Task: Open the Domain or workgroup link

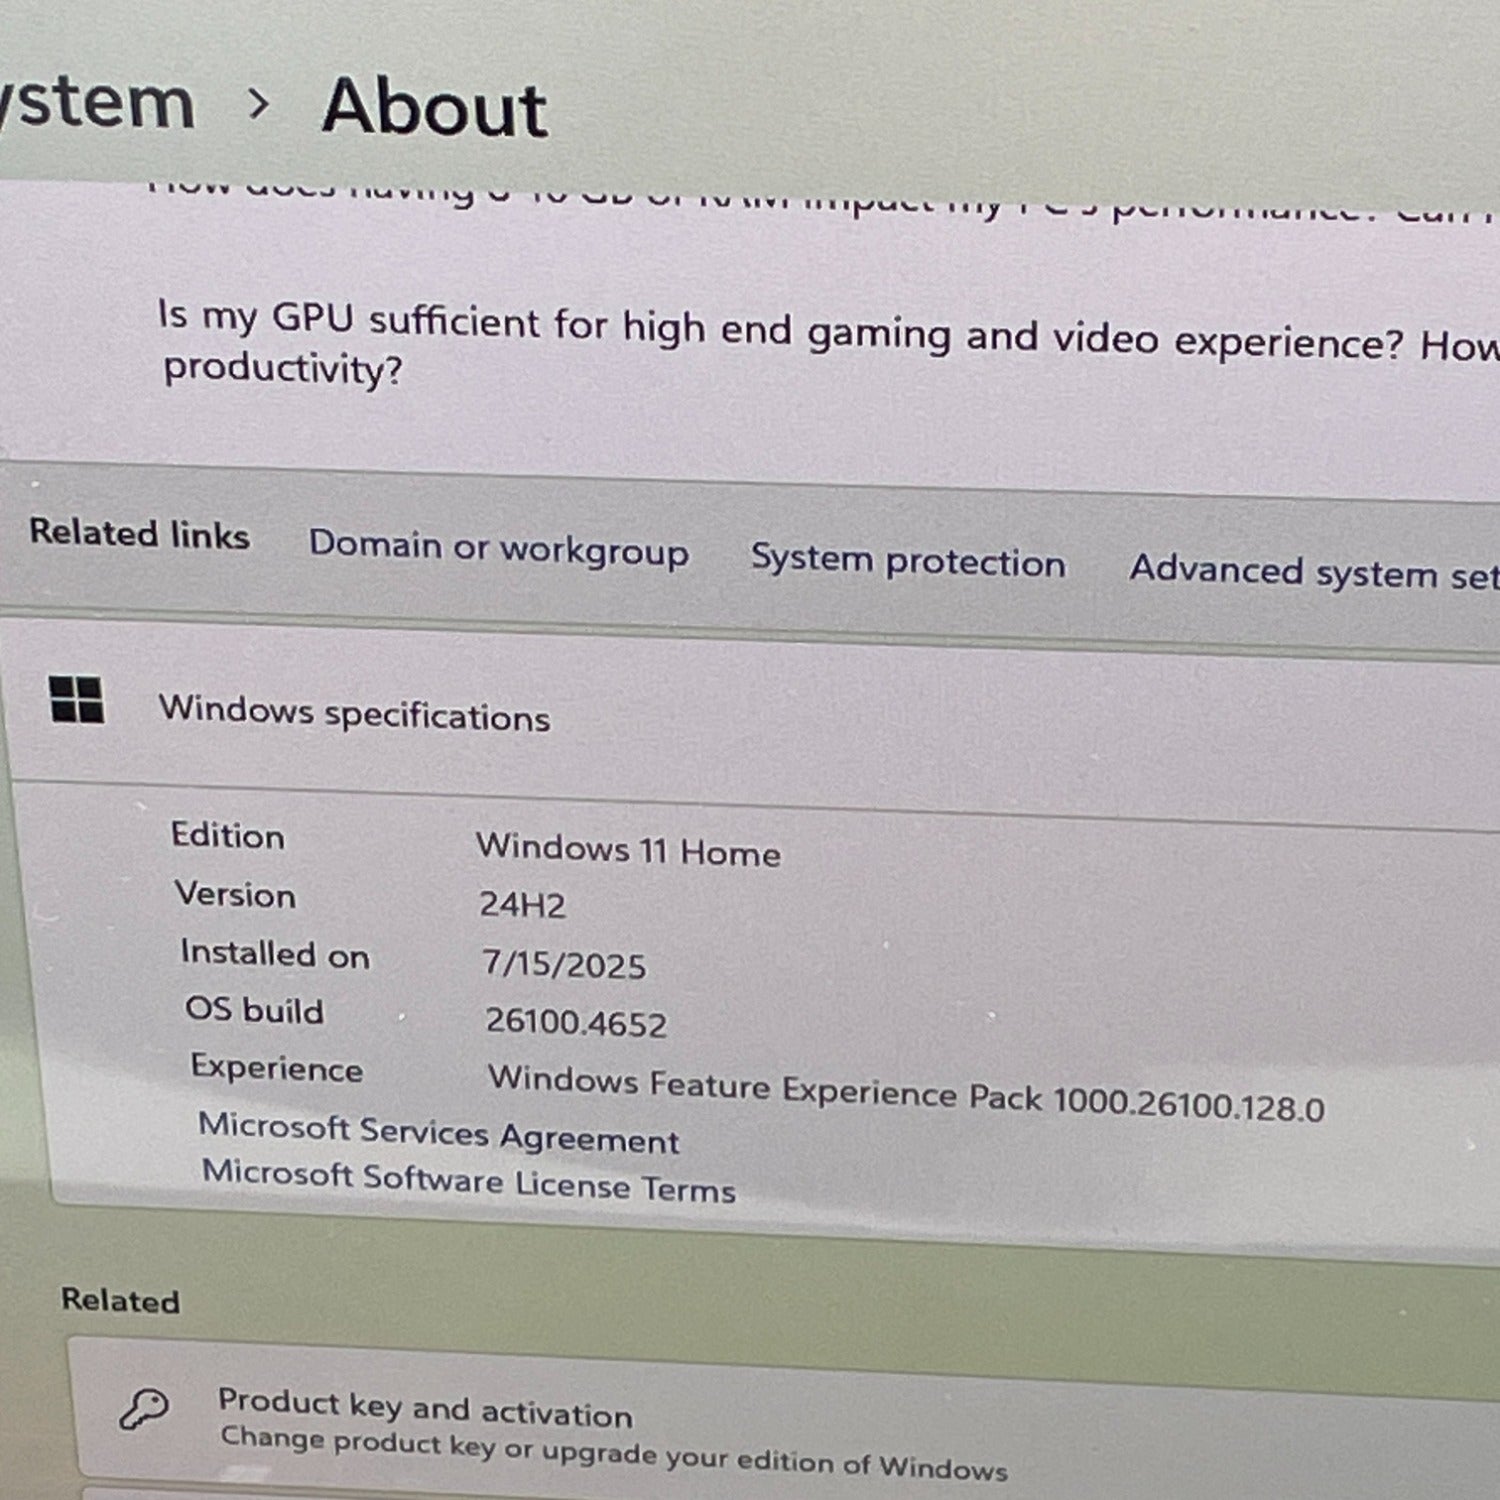Action: 498,548
